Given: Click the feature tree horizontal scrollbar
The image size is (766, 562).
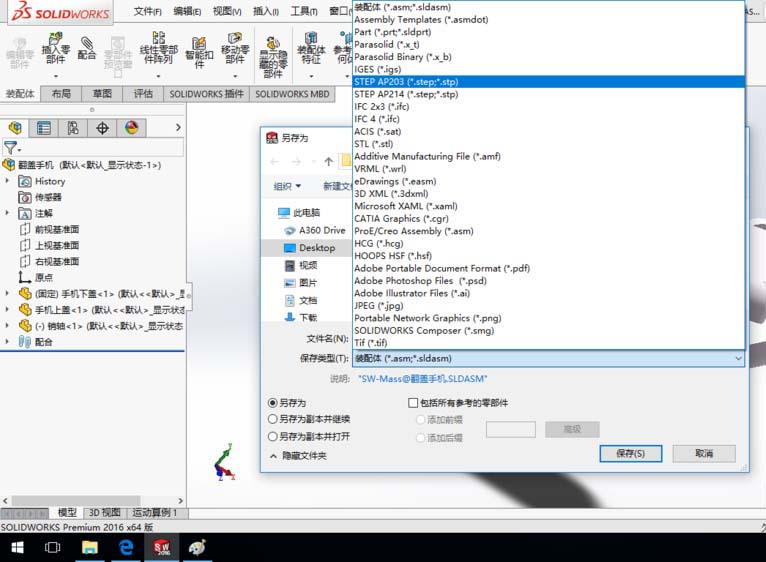Looking at the screenshot, I should pyautogui.click(x=76, y=501).
